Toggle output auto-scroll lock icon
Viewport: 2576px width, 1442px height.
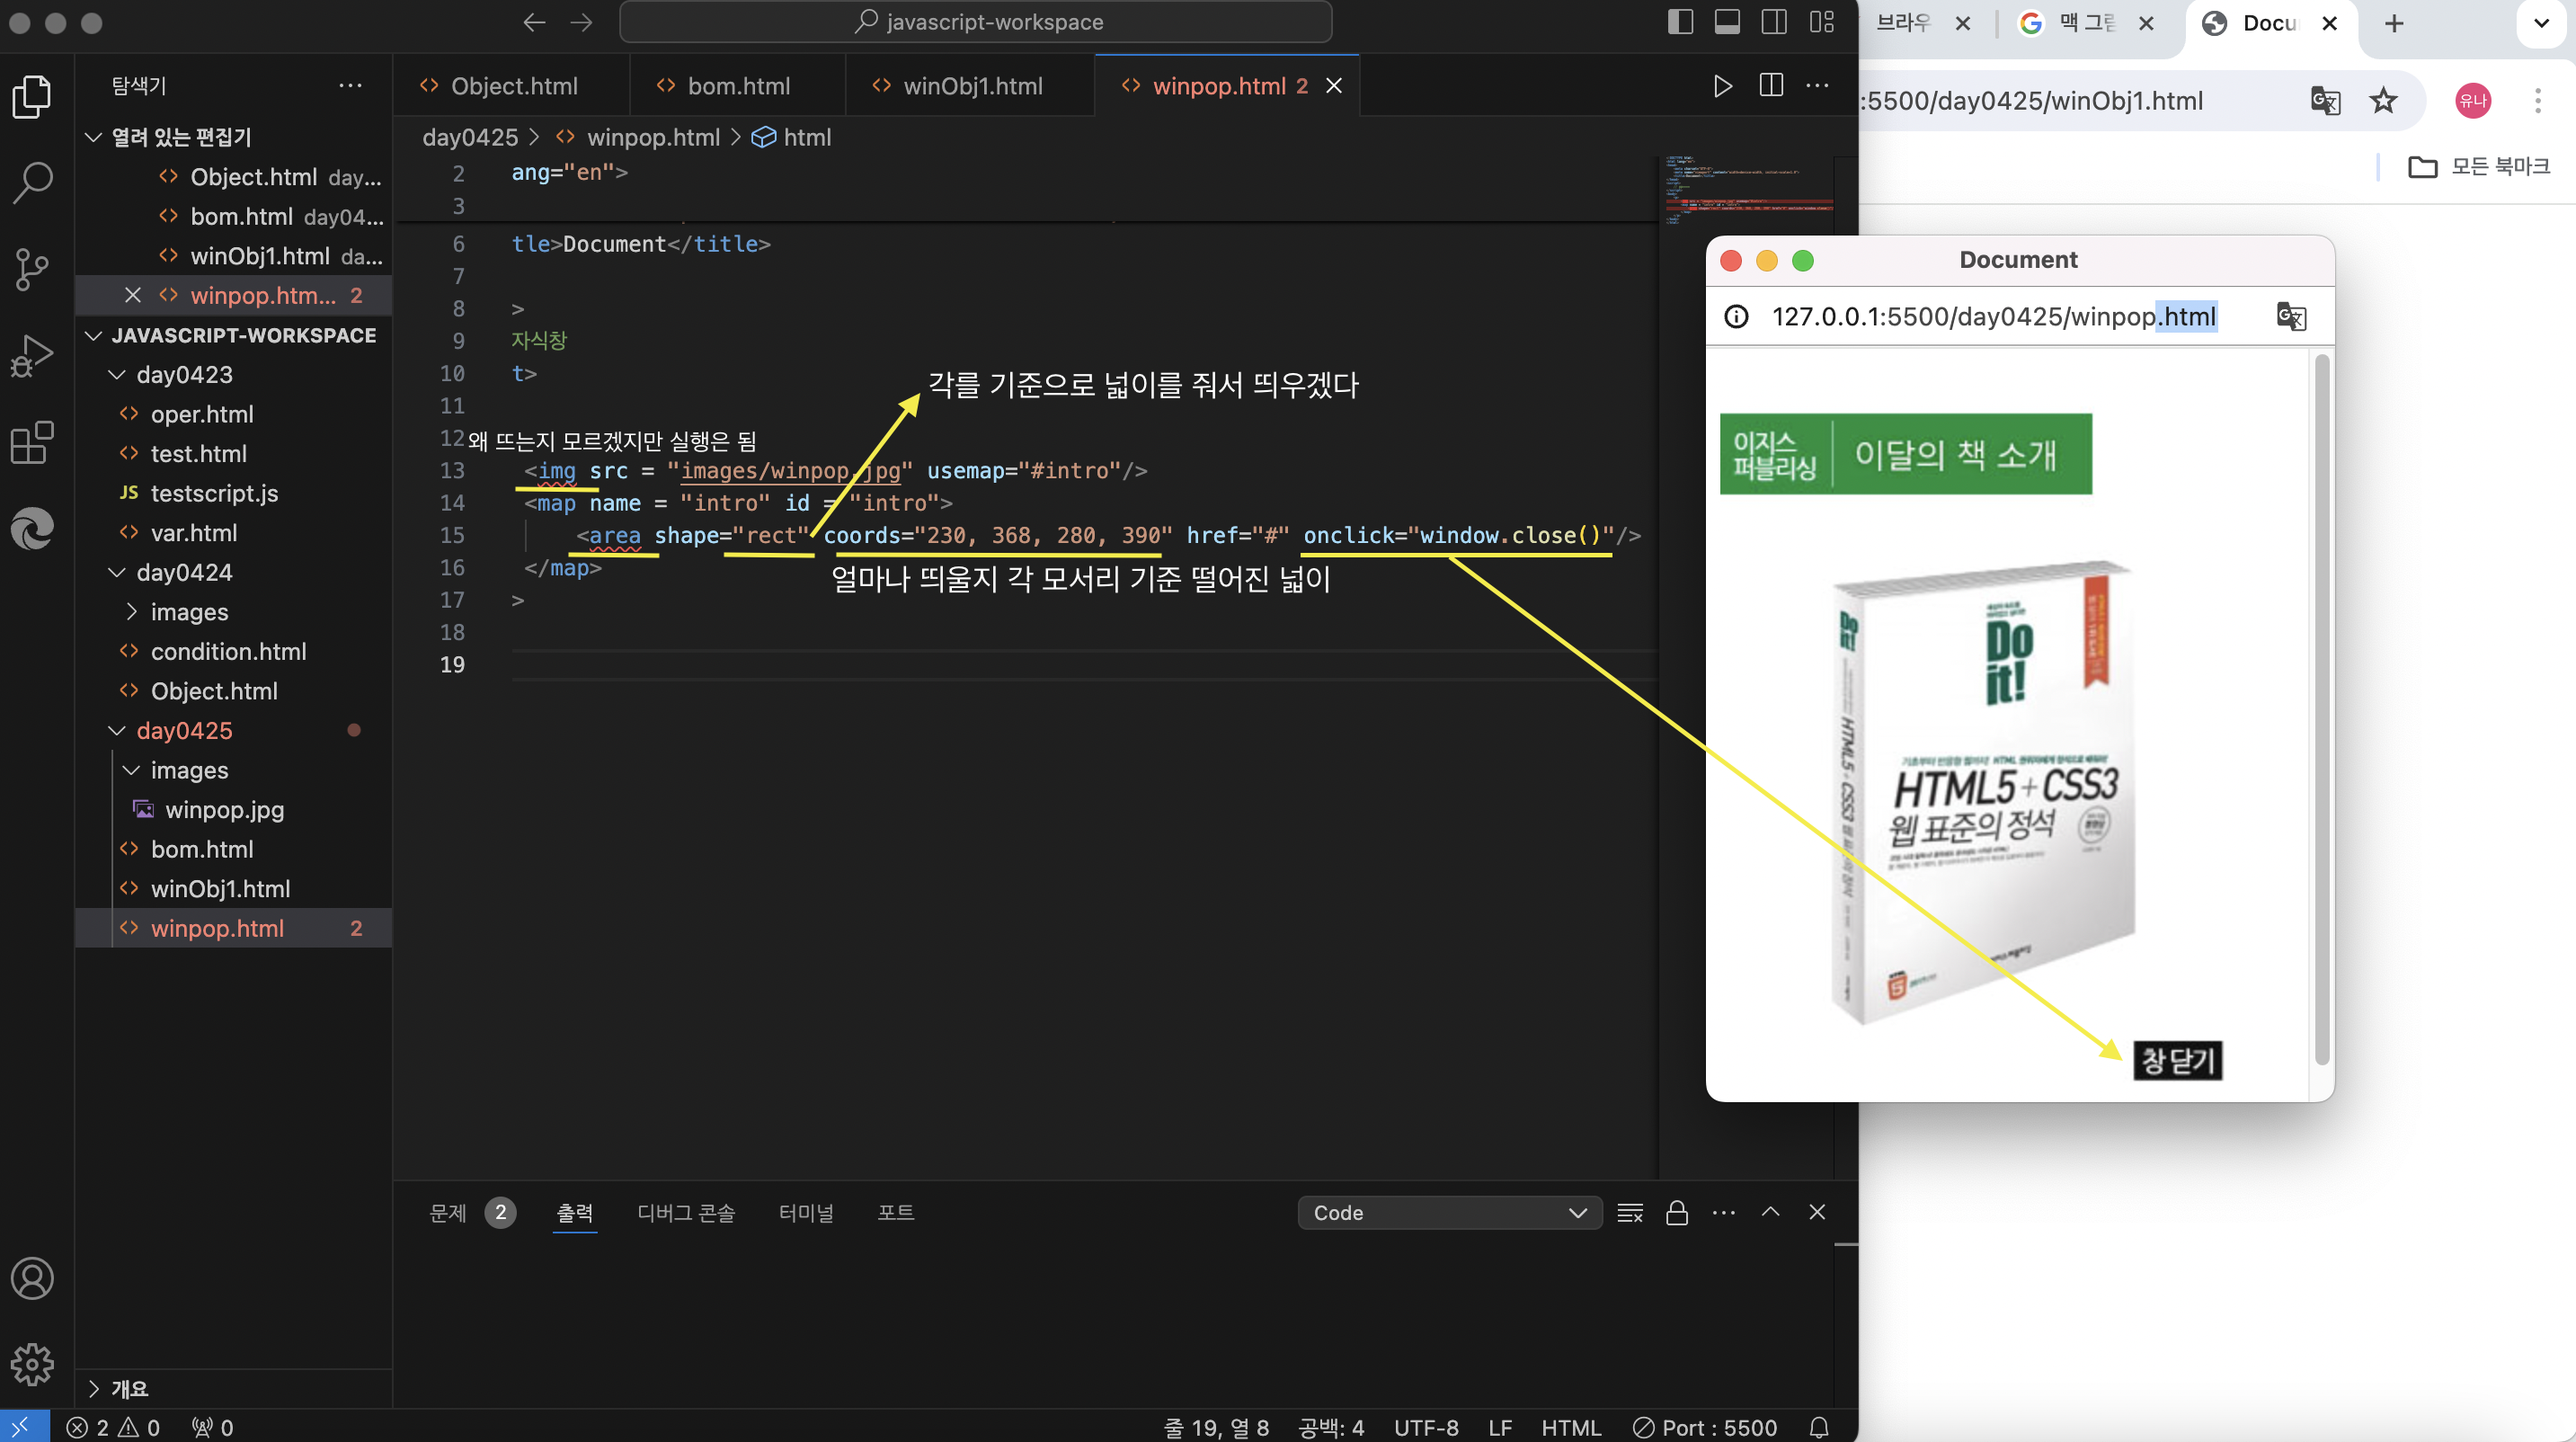(x=1677, y=1213)
